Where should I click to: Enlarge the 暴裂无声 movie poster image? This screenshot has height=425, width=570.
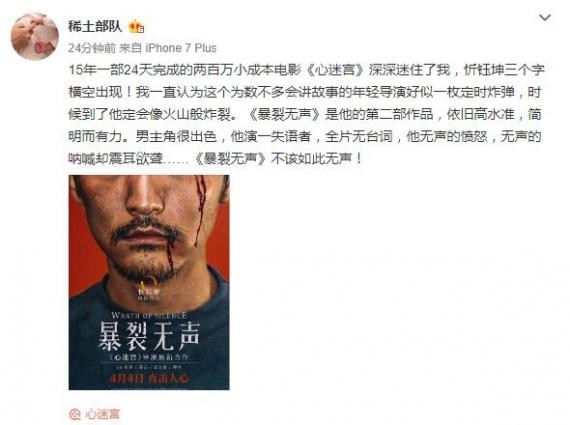149,282
